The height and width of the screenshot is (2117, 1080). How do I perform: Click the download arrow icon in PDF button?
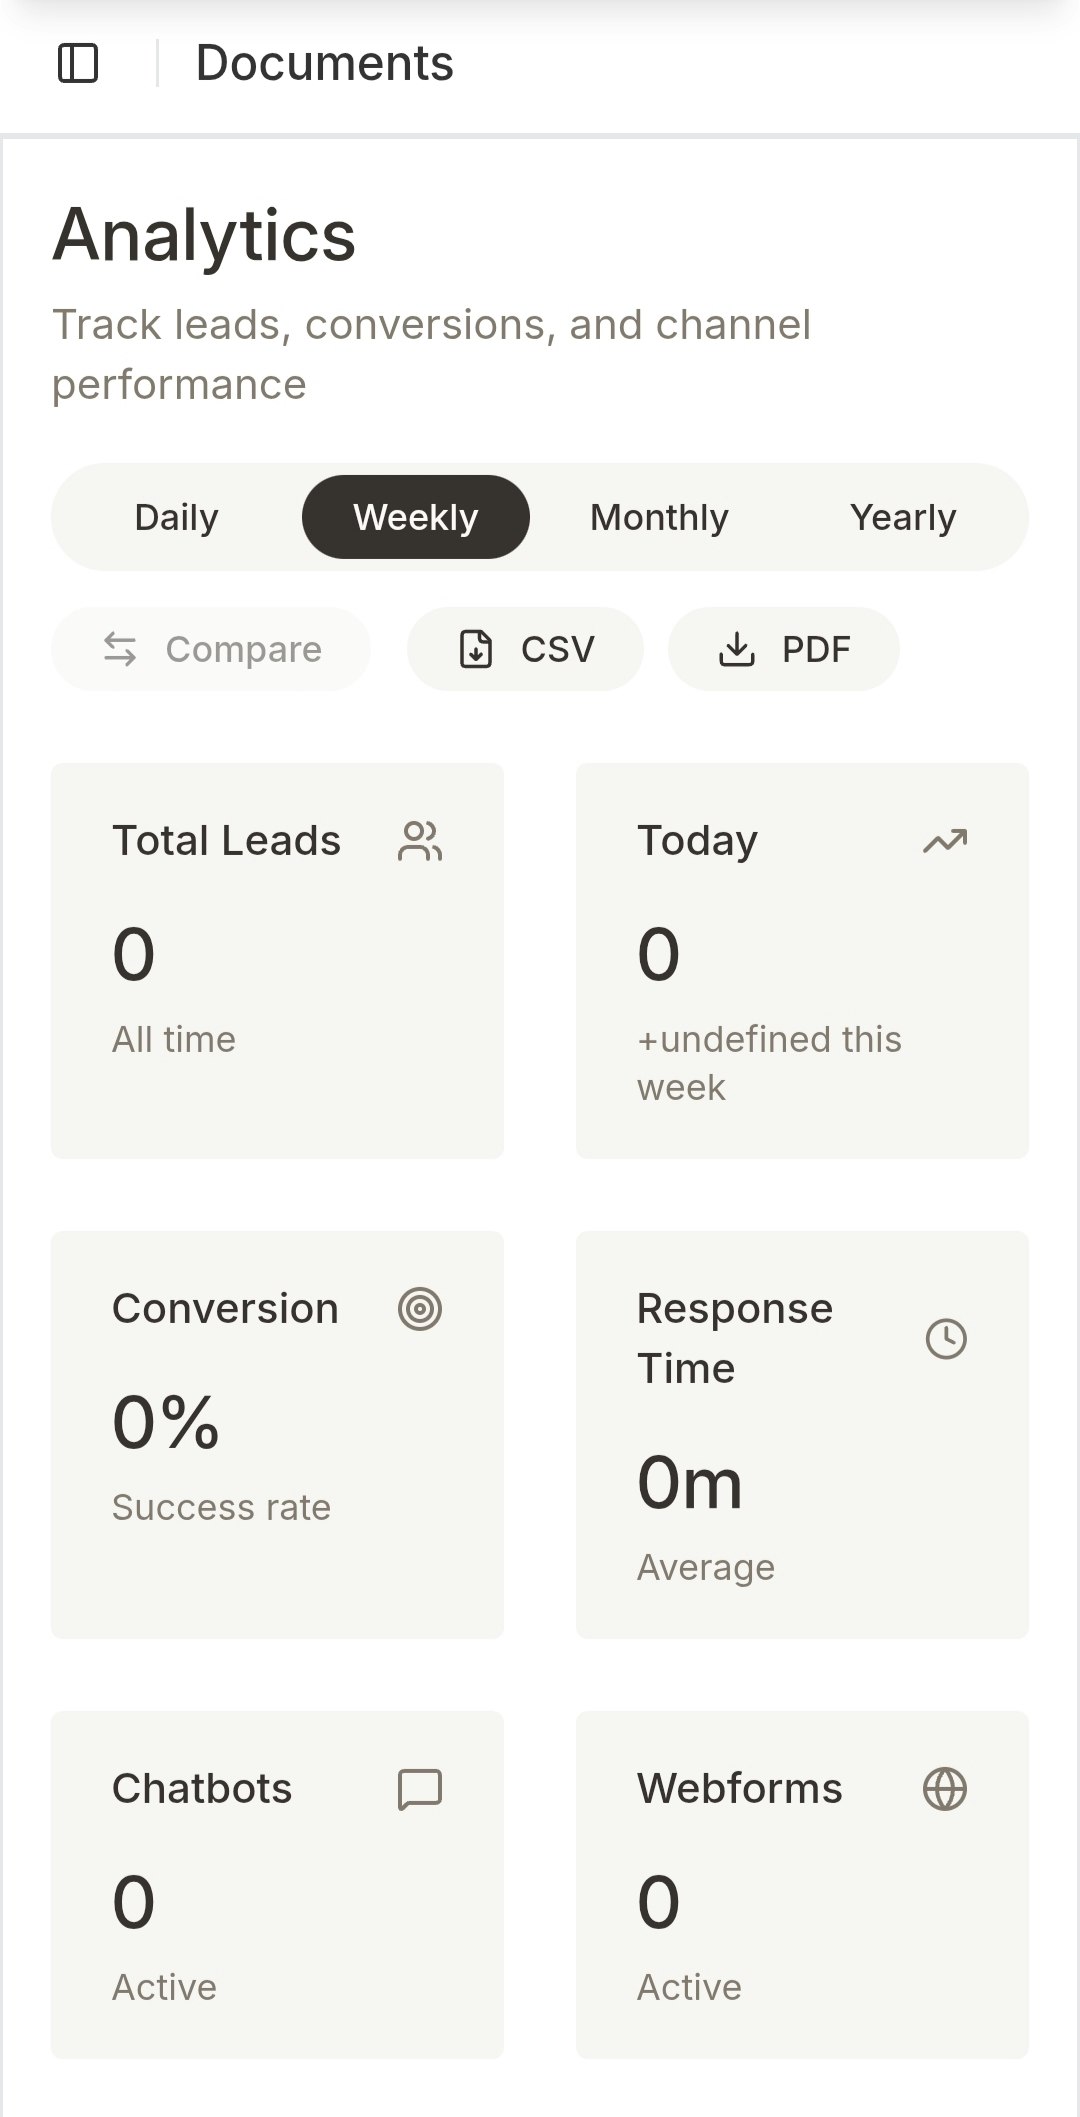[x=738, y=648]
